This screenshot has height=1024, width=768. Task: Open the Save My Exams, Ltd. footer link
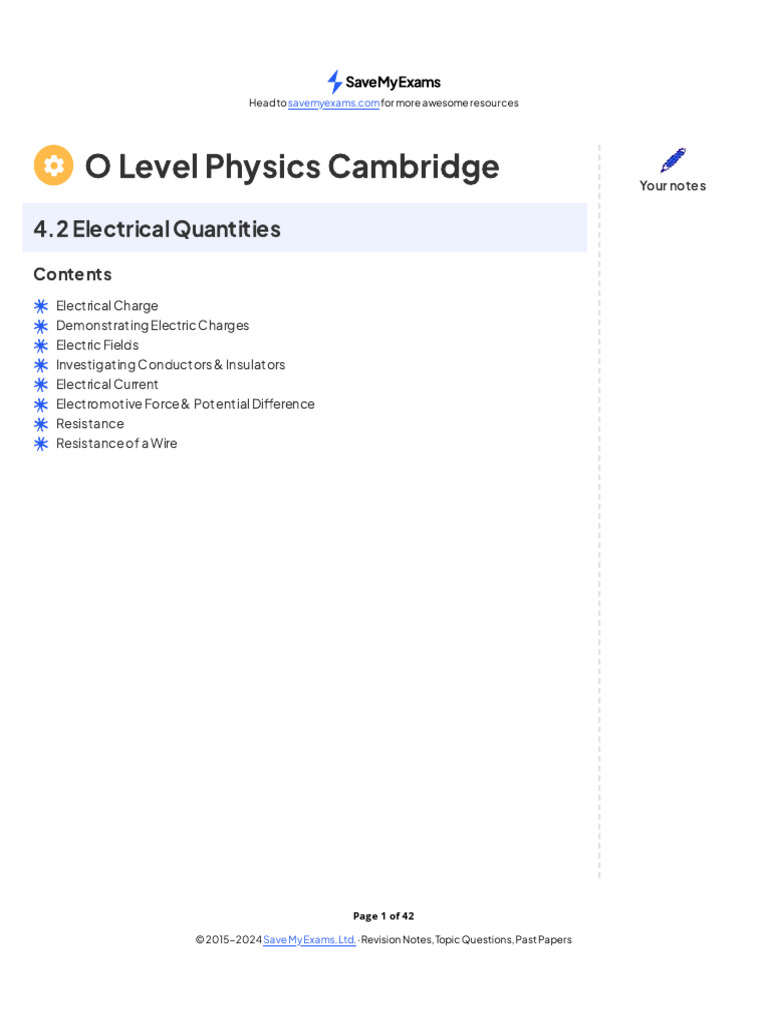tap(309, 940)
